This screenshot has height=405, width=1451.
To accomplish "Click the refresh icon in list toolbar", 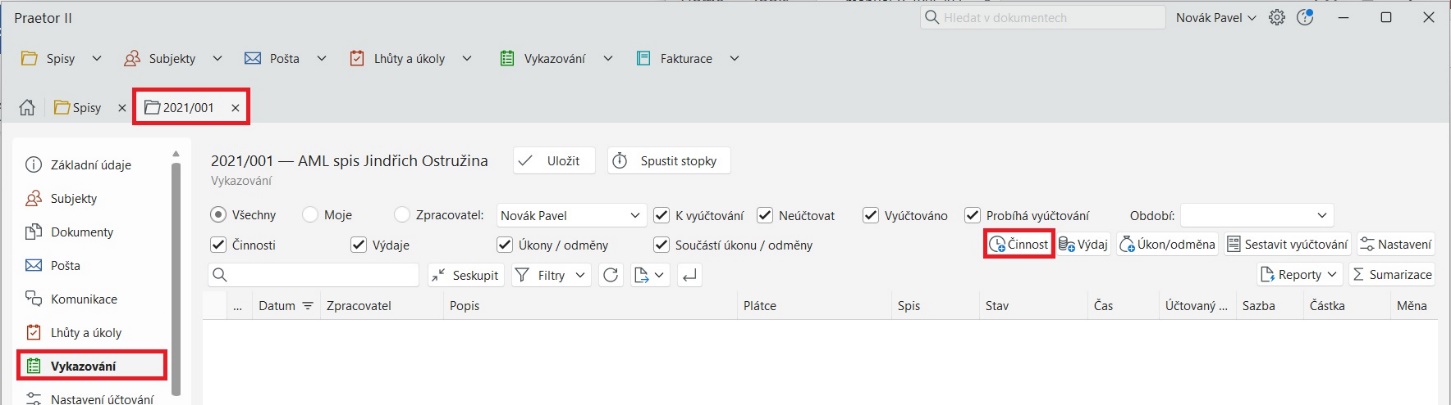I will pyautogui.click(x=611, y=275).
